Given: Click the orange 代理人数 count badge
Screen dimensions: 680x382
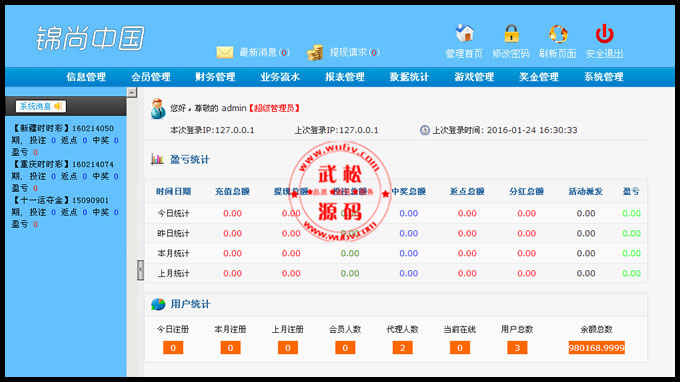Looking at the screenshot, I should pyautogui.click(x=402, y=348).
